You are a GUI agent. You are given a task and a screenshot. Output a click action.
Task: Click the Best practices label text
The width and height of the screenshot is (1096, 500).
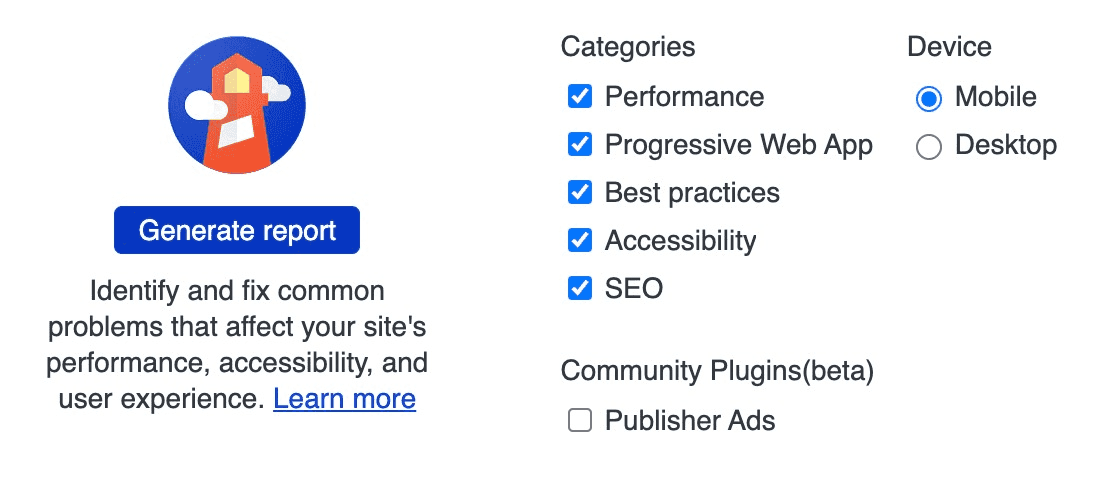point(692,193)
